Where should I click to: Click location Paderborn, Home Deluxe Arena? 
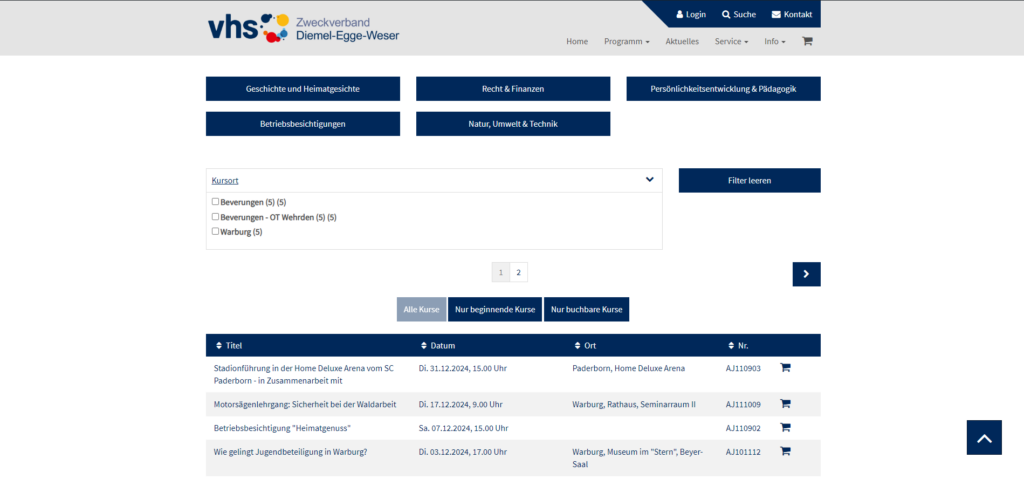tap(628, 368)
